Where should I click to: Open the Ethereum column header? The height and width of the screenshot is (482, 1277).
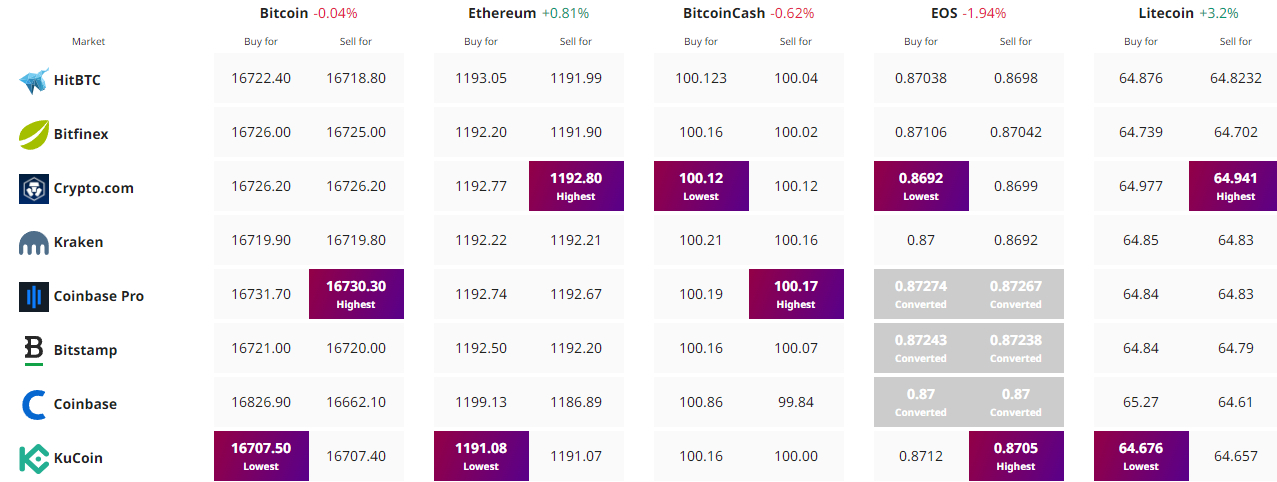(x=503, y=13)
